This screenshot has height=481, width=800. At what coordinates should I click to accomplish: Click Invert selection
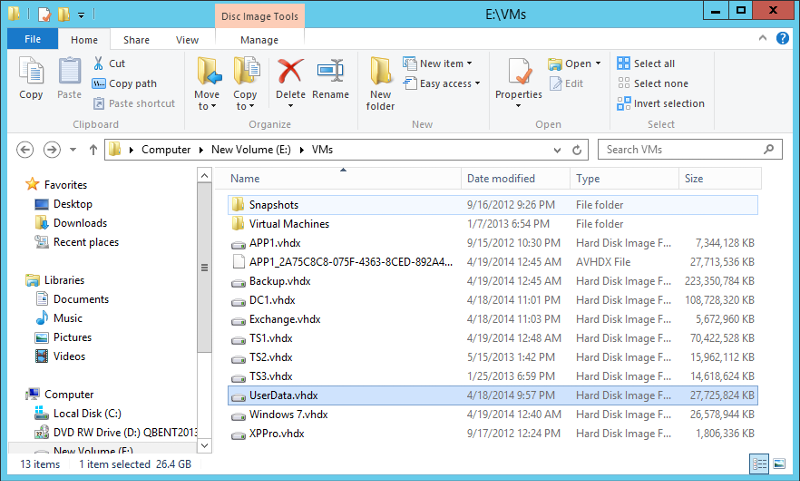(661, 104)
